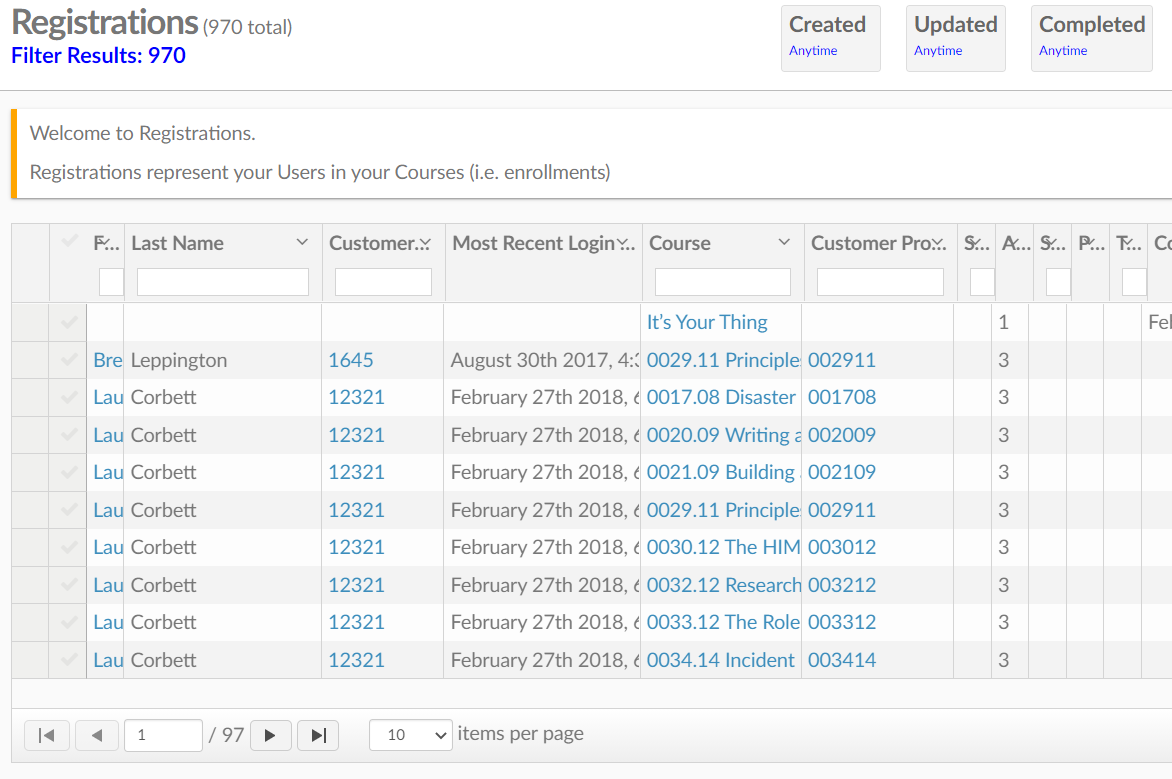Open customer product 002109 link
The image size is (1172, 779).
[x=842, y=472]
